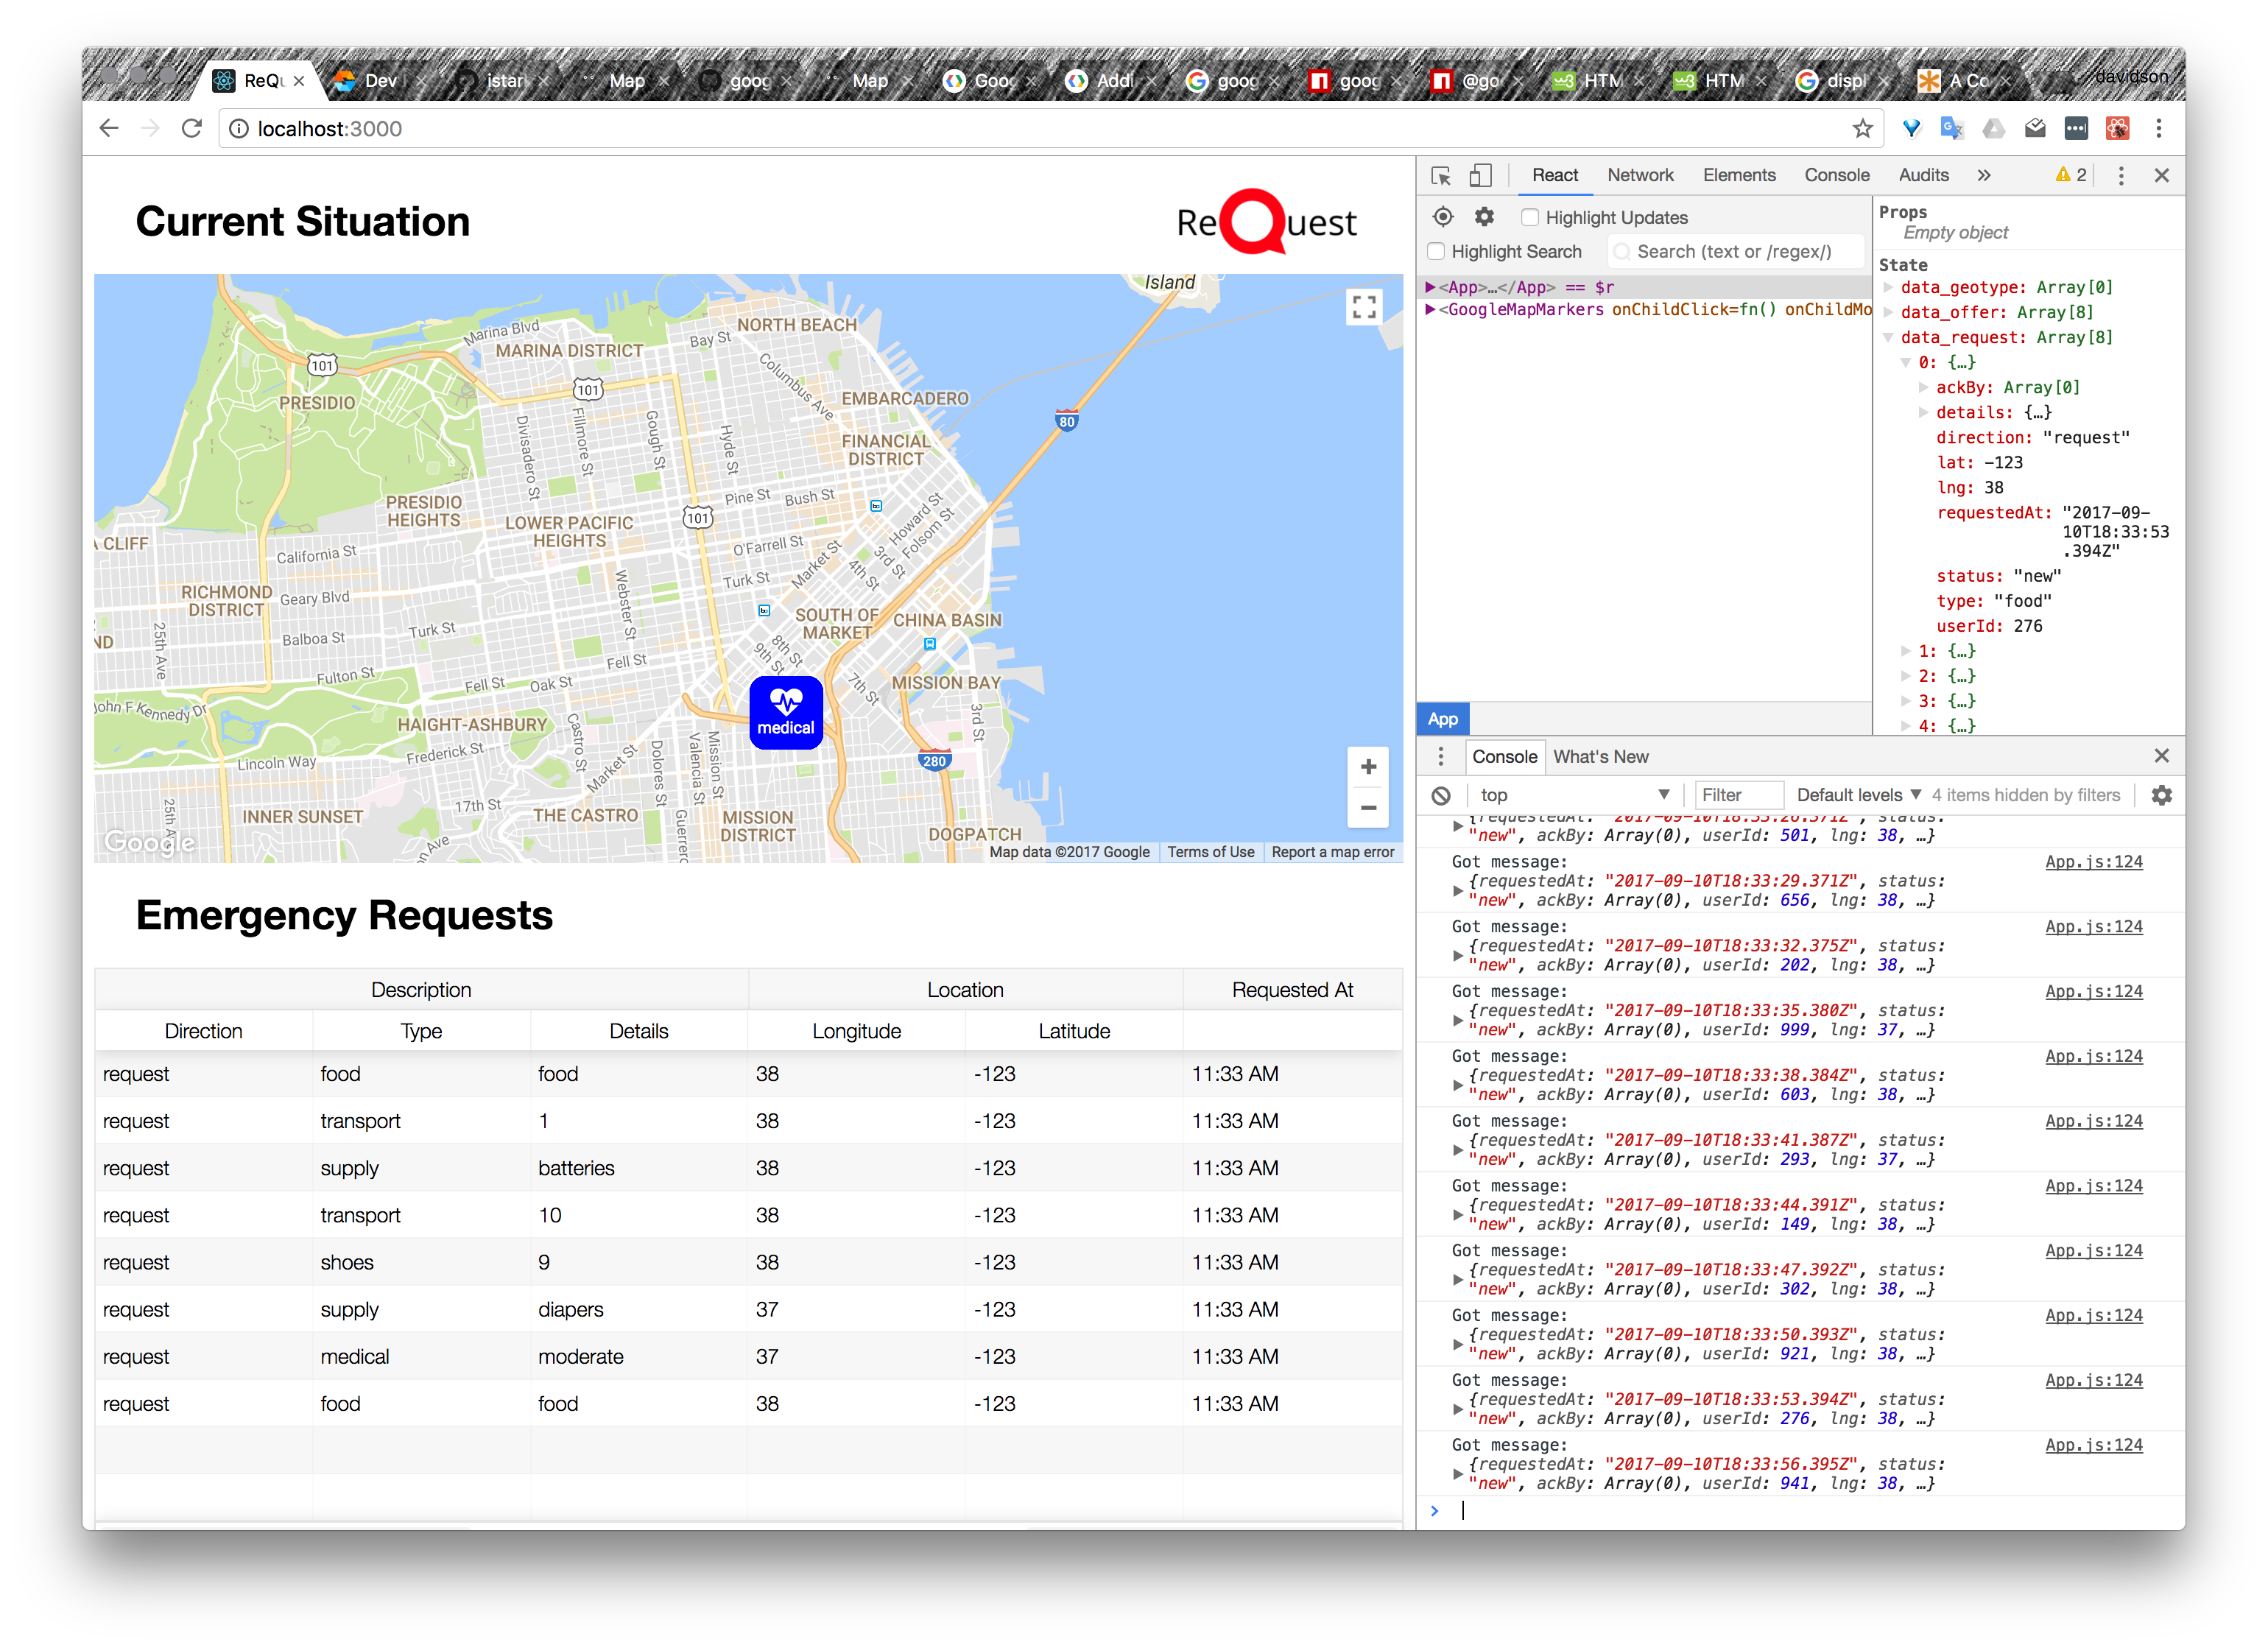Switch to the Network tab in DevTools
2268x1648 pixels.
click(x=1640, y=175)
